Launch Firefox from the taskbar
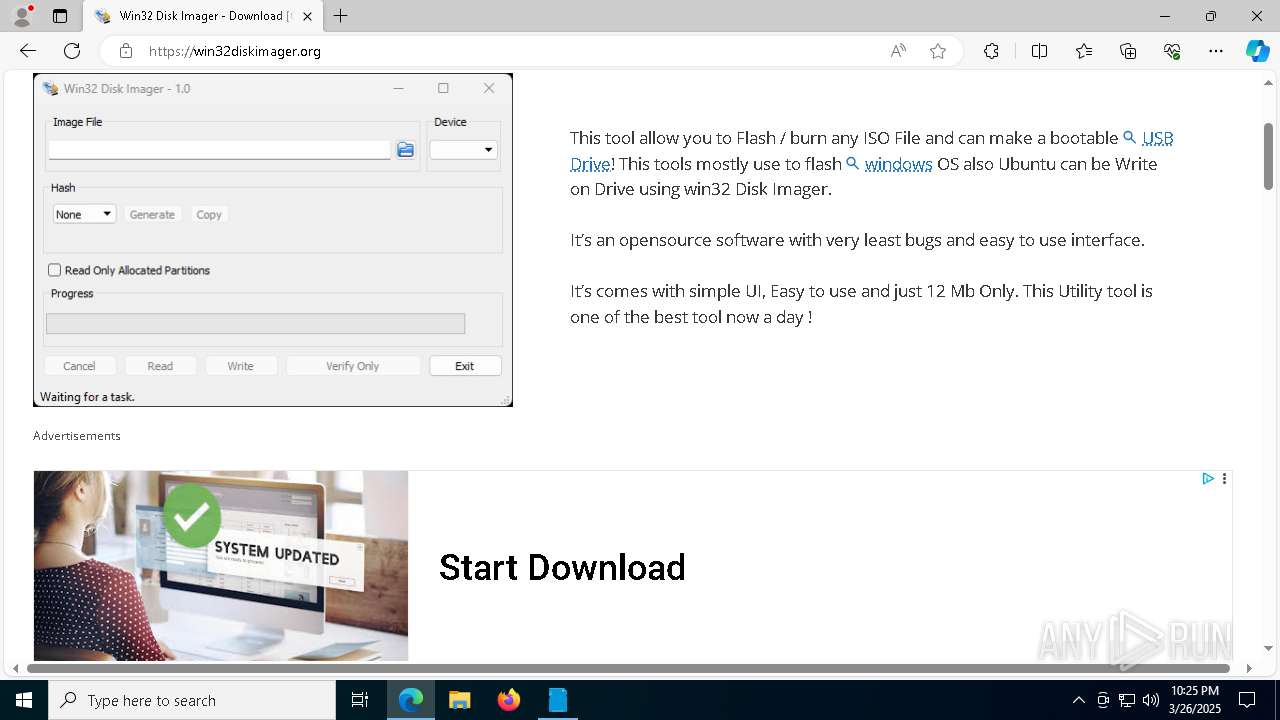This screenshot has width=1280, height=720. [x=509, y=700]
